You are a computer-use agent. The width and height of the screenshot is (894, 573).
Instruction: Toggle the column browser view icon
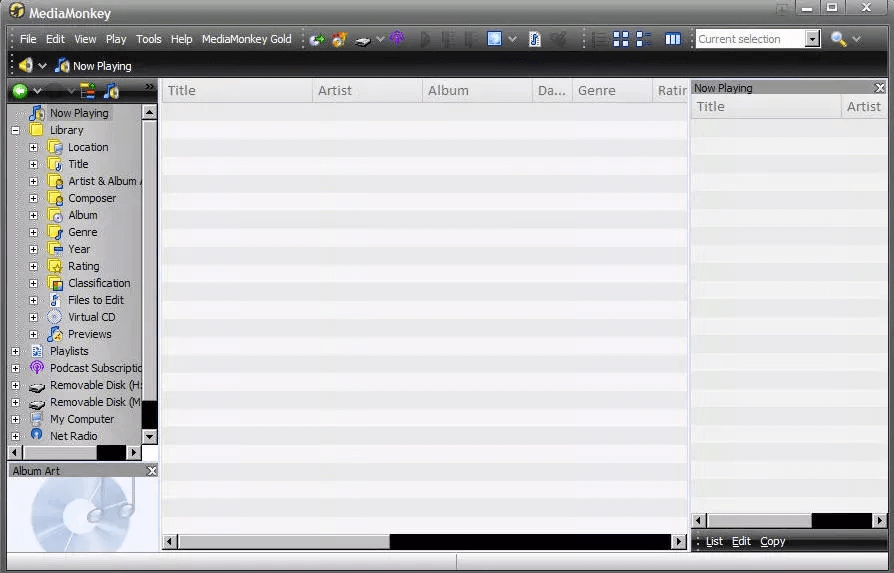[673, 39]
